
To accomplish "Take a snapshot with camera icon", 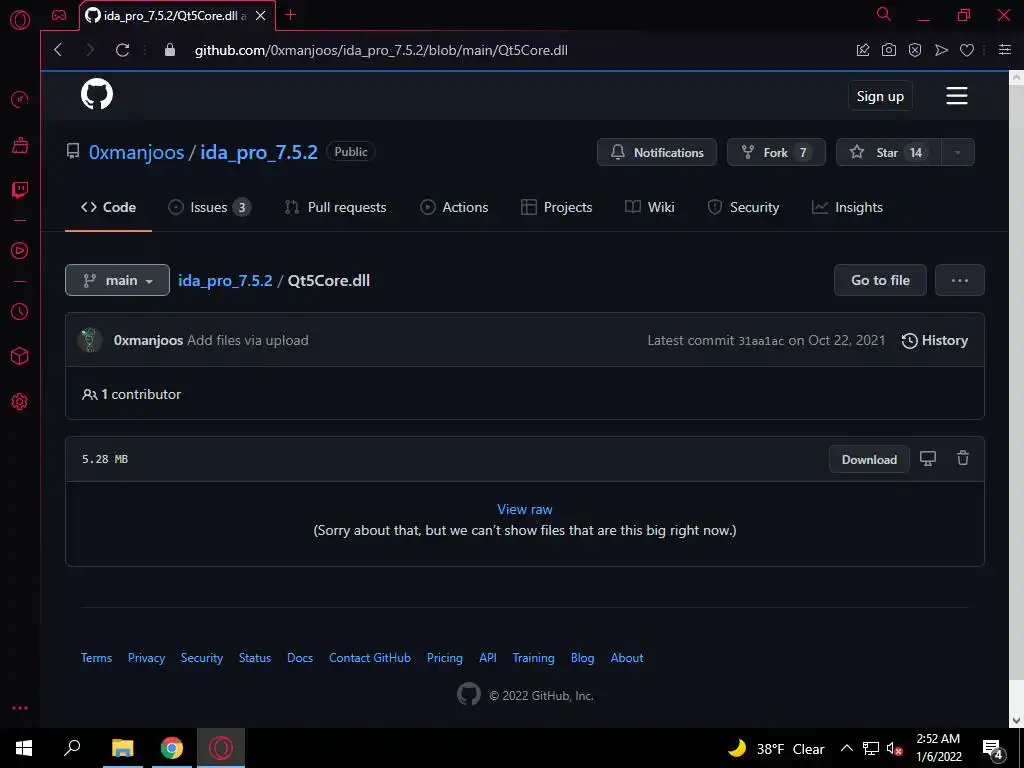I will point(889,50).
